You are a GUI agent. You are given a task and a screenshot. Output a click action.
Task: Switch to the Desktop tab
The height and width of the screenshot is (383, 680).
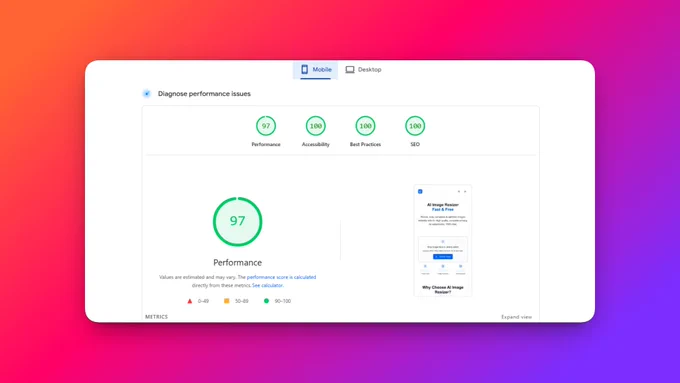pyautogui.click(x=363, y=70)
